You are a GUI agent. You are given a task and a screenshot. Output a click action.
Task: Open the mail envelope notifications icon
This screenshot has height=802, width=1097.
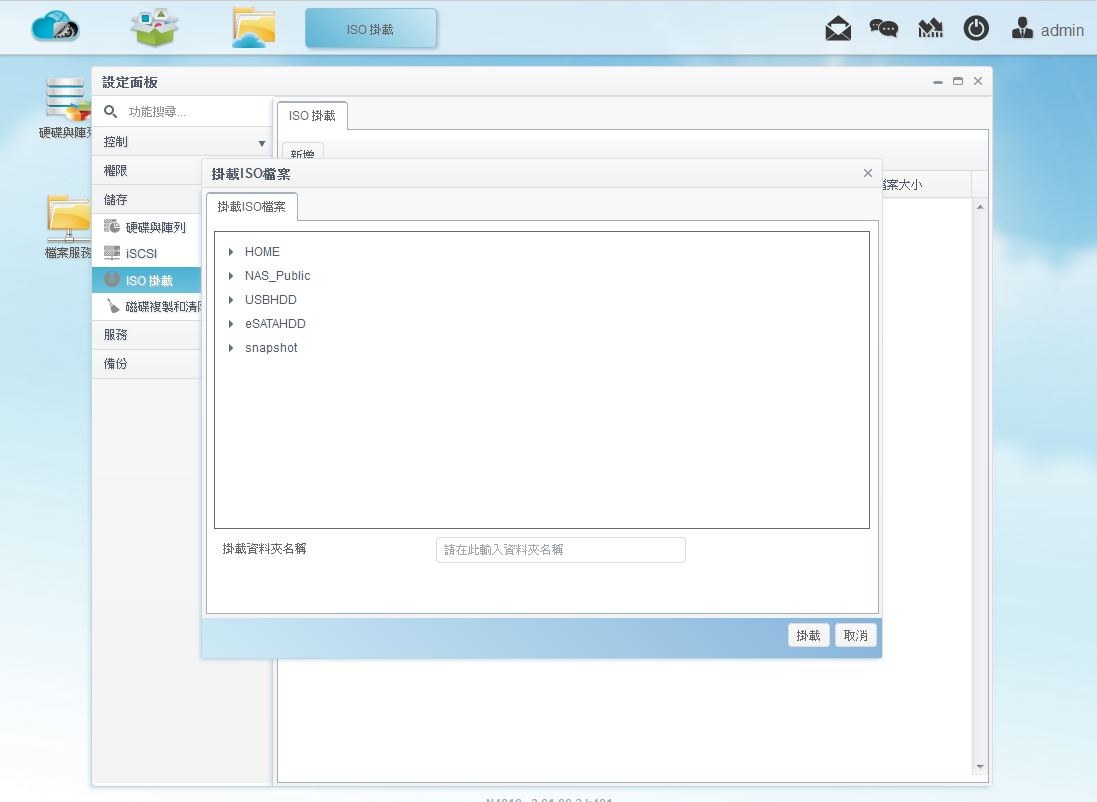tap(837, 29)
